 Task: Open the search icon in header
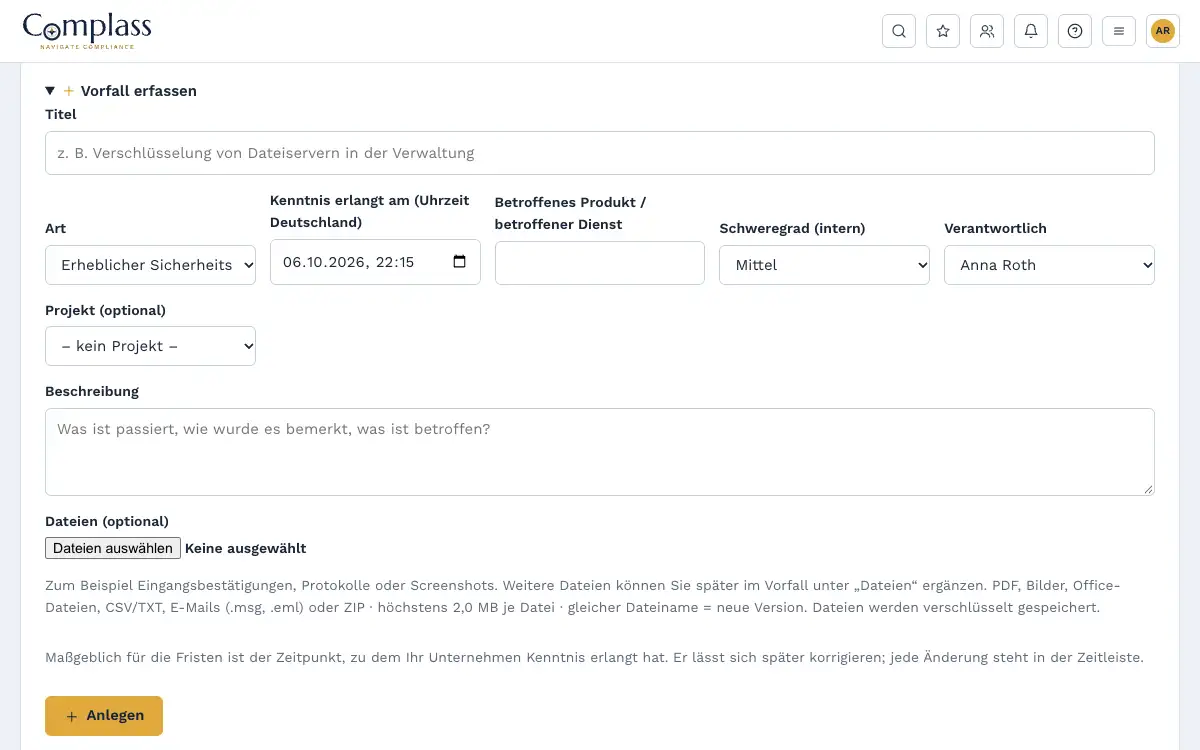tap(899, 31)
